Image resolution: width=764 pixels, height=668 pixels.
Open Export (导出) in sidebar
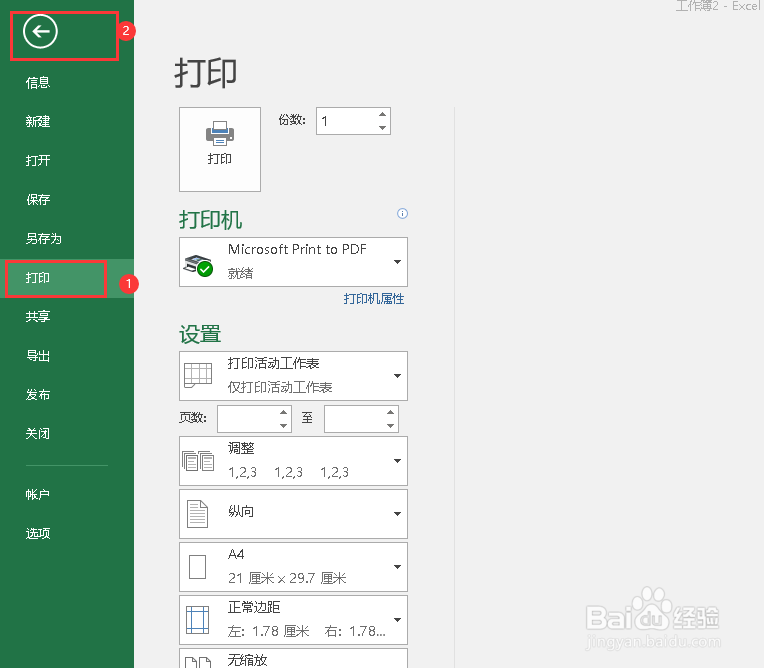coord(38,356)
